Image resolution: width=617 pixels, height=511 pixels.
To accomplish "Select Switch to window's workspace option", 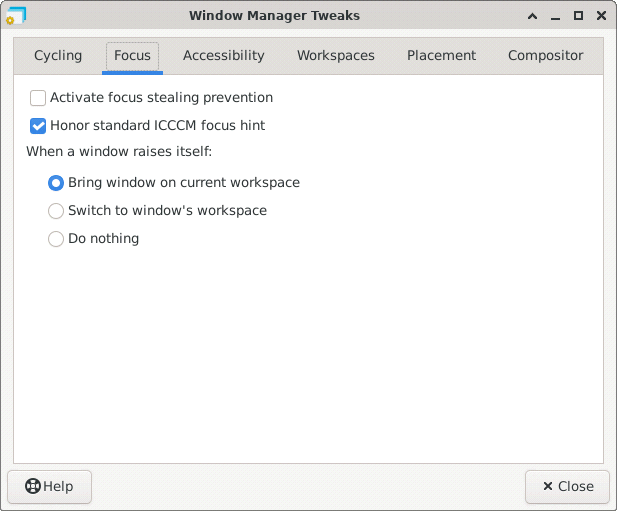I will (56, 211).
